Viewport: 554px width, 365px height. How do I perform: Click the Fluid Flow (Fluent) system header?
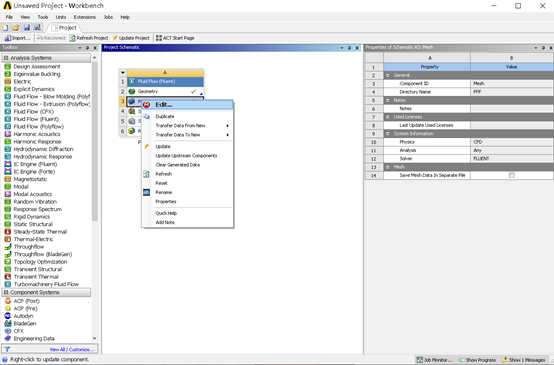(x=165, y=81)
